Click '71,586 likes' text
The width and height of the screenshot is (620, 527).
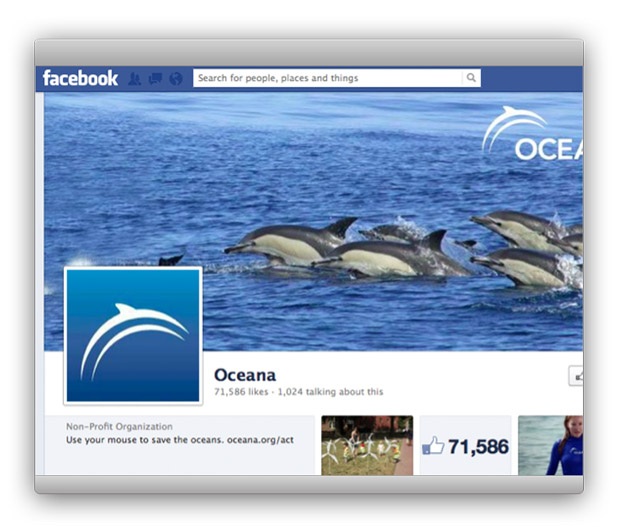(x=241, y=392)
